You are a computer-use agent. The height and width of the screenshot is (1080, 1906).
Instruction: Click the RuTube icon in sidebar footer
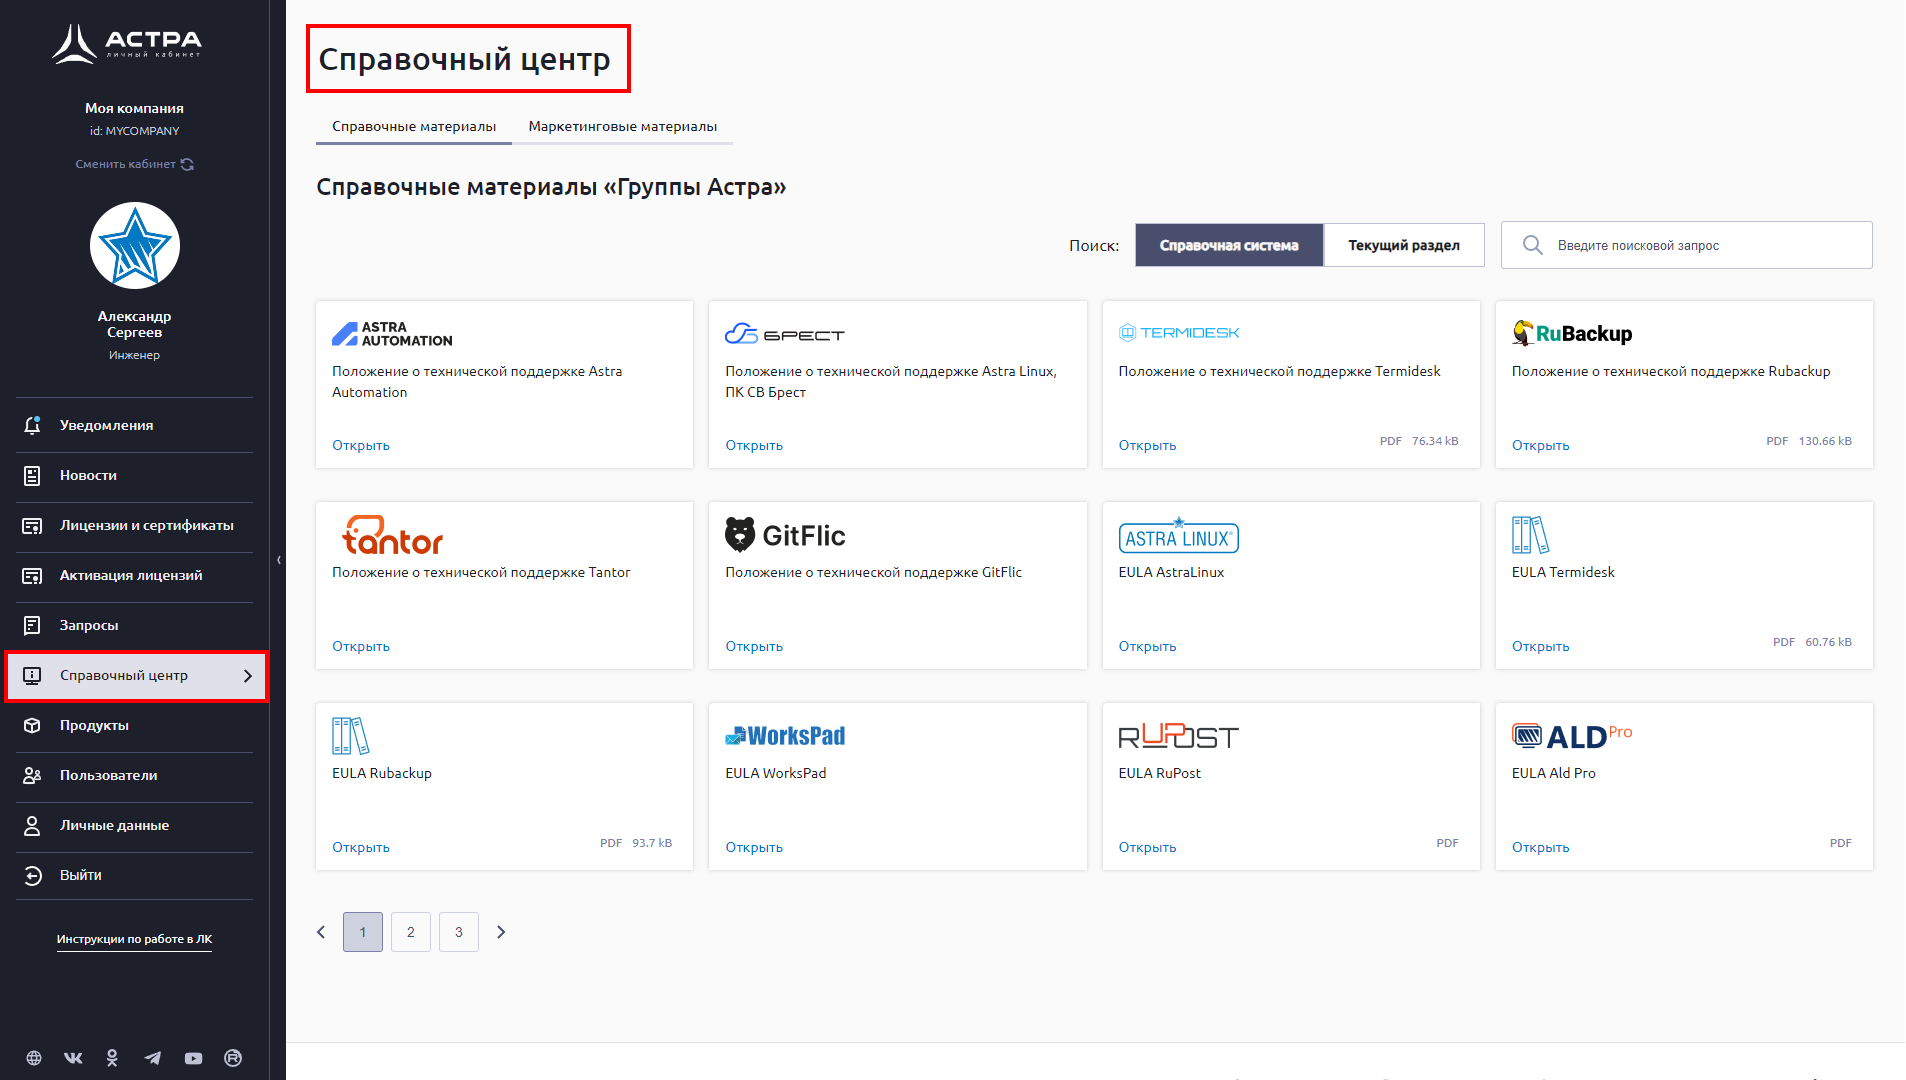click(233, 1058)
